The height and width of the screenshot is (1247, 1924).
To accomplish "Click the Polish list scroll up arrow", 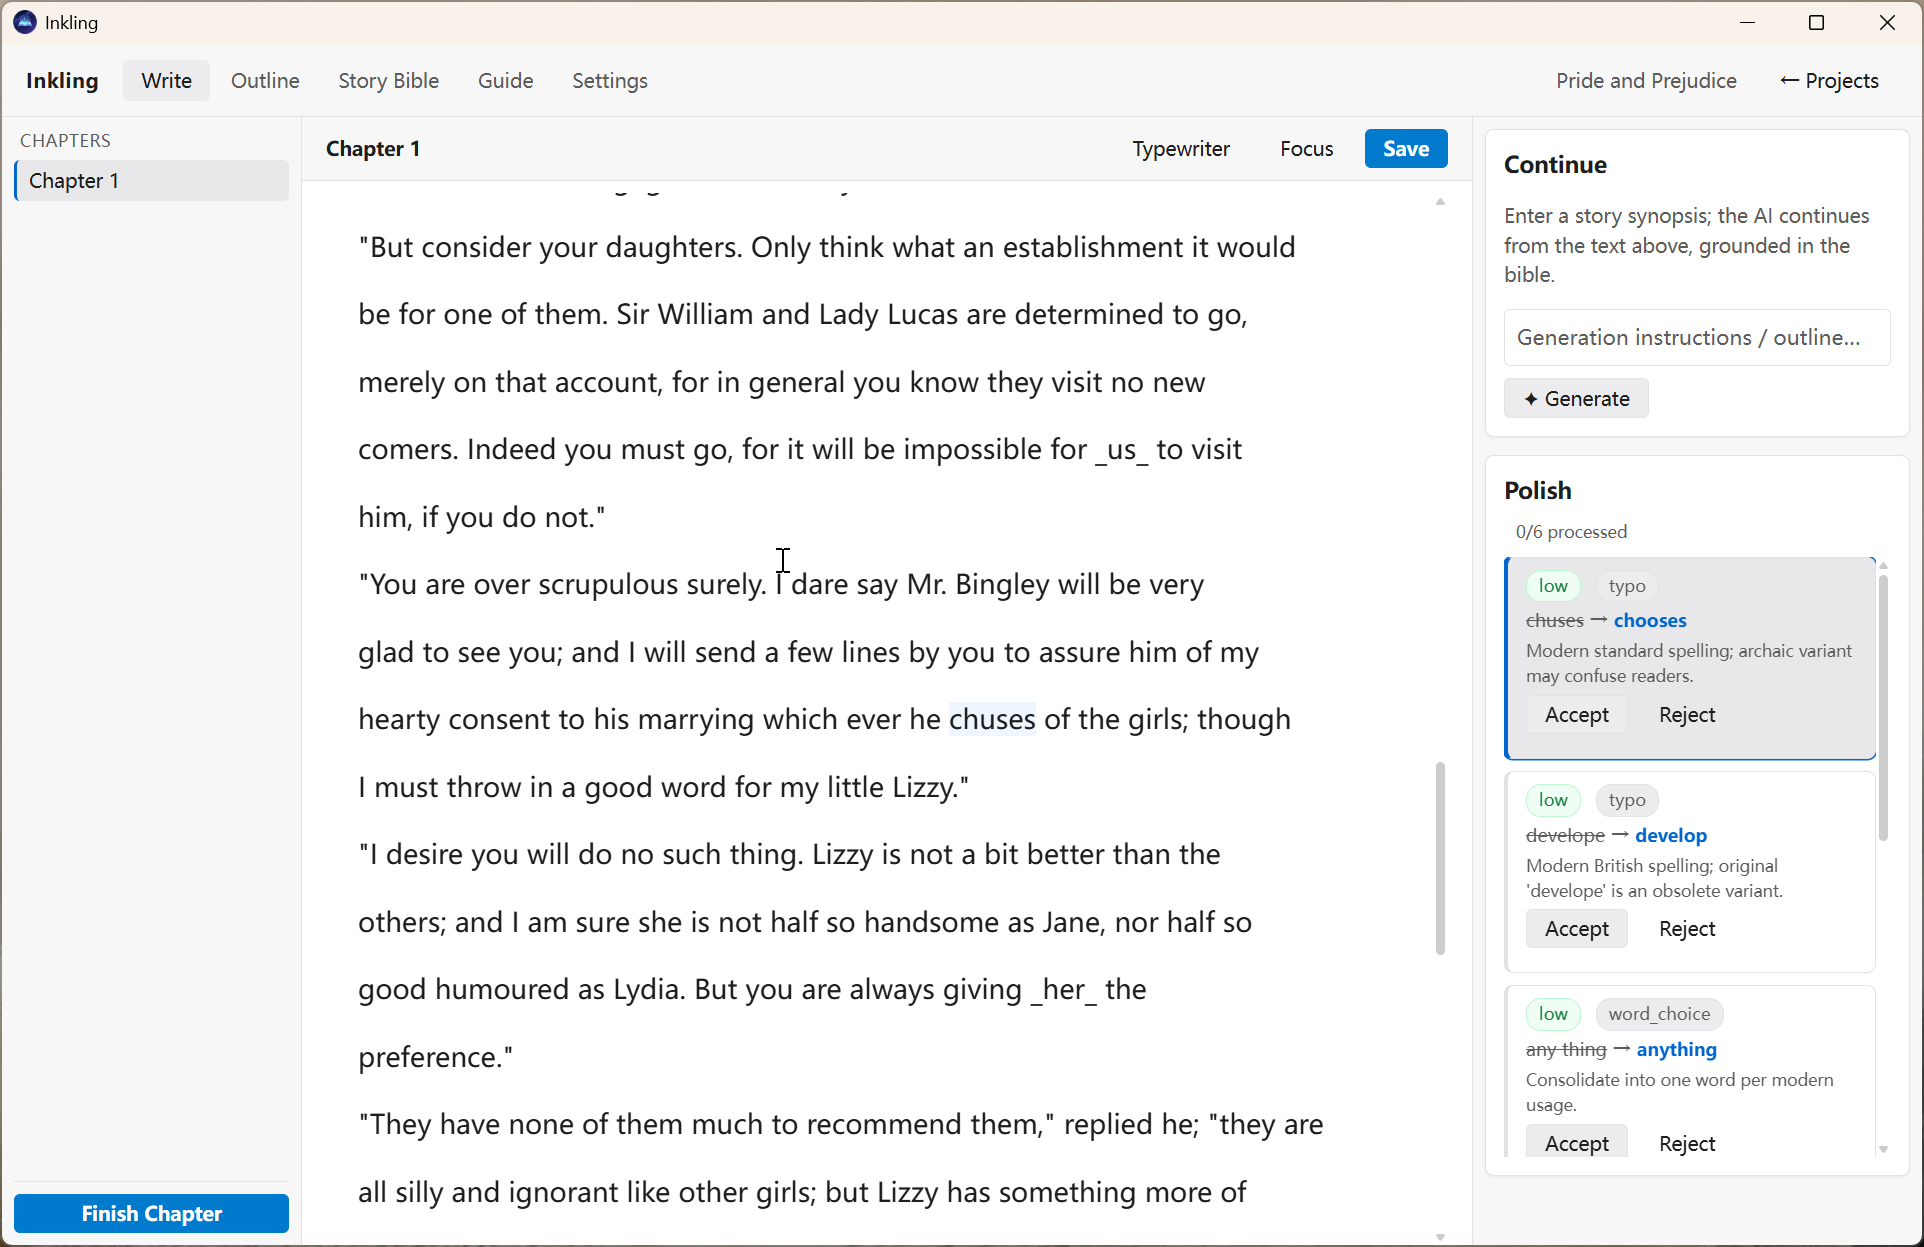I will point(1883,566).
